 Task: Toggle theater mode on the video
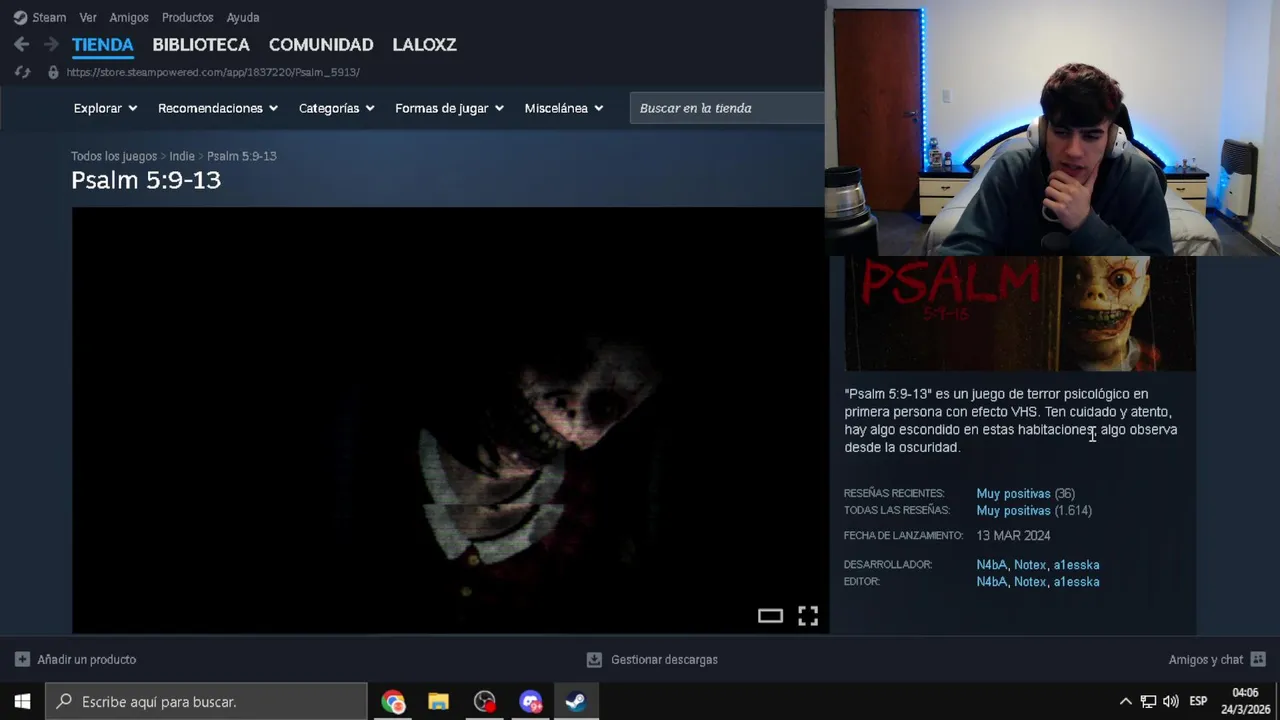coord(770,616)
